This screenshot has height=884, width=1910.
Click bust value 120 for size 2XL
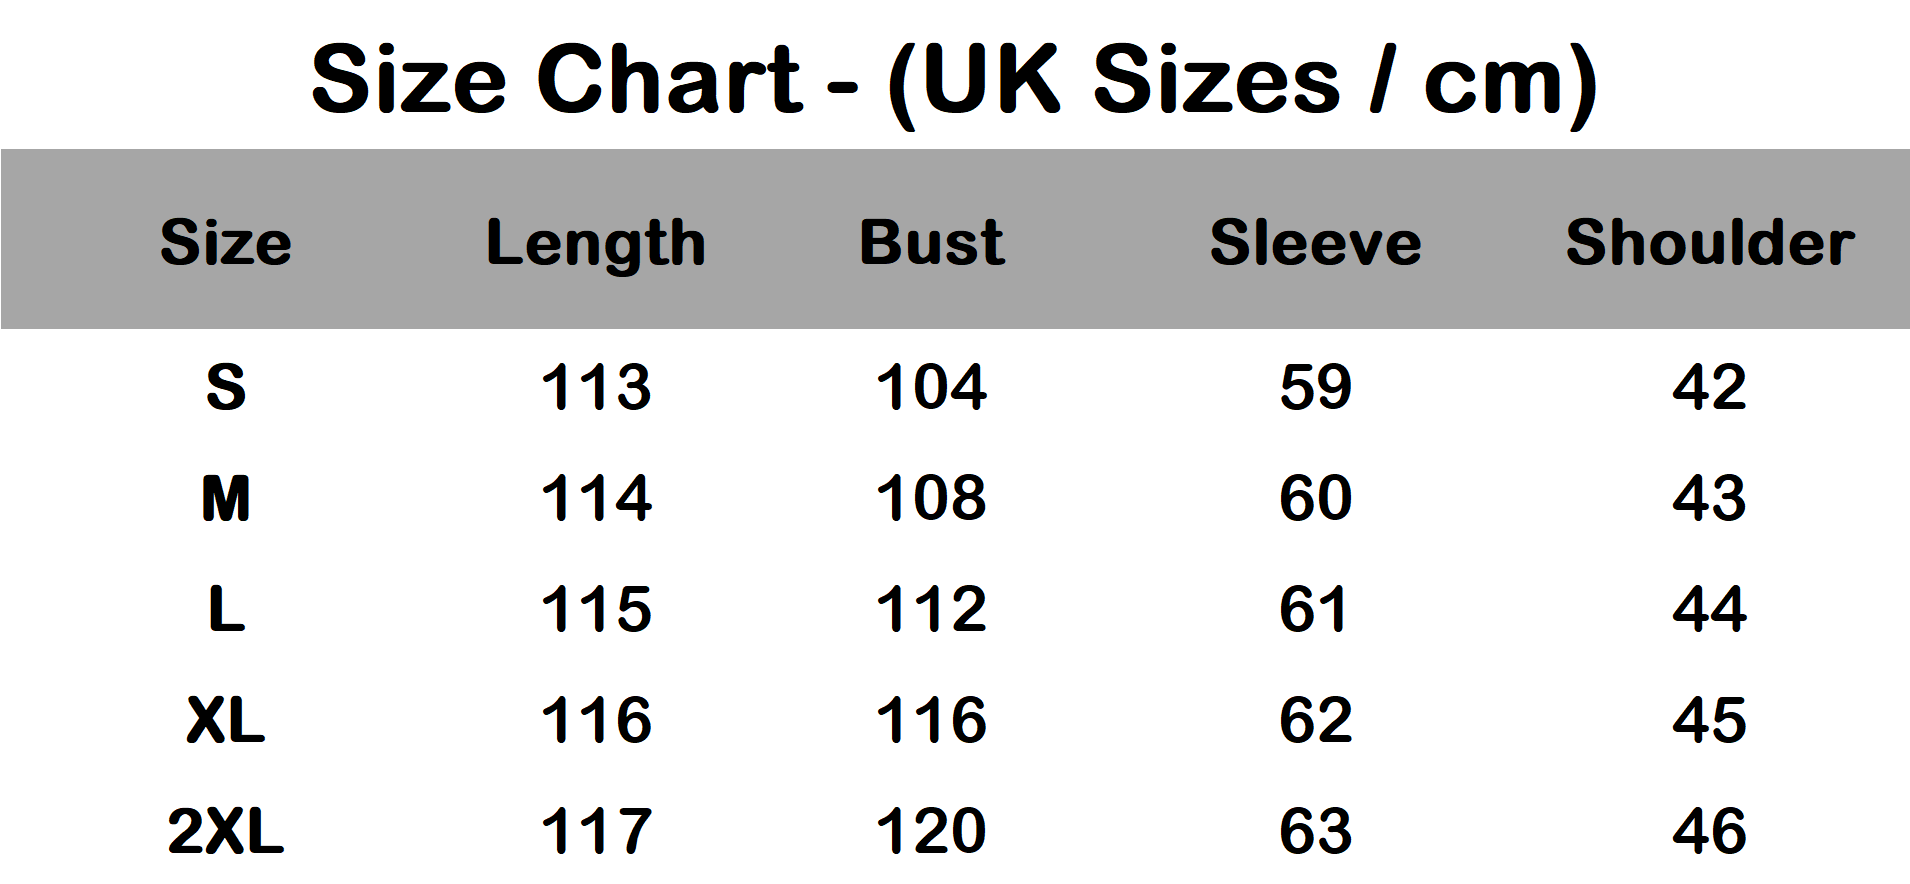[932, 831]
